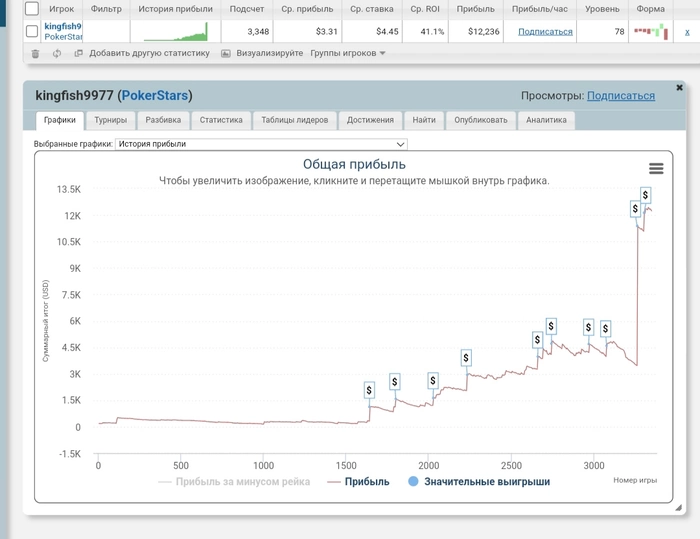The width and height of the screenshot is (700, 539).
Task: Click the '3,348' count cell
Action: (x=258, y=32)
